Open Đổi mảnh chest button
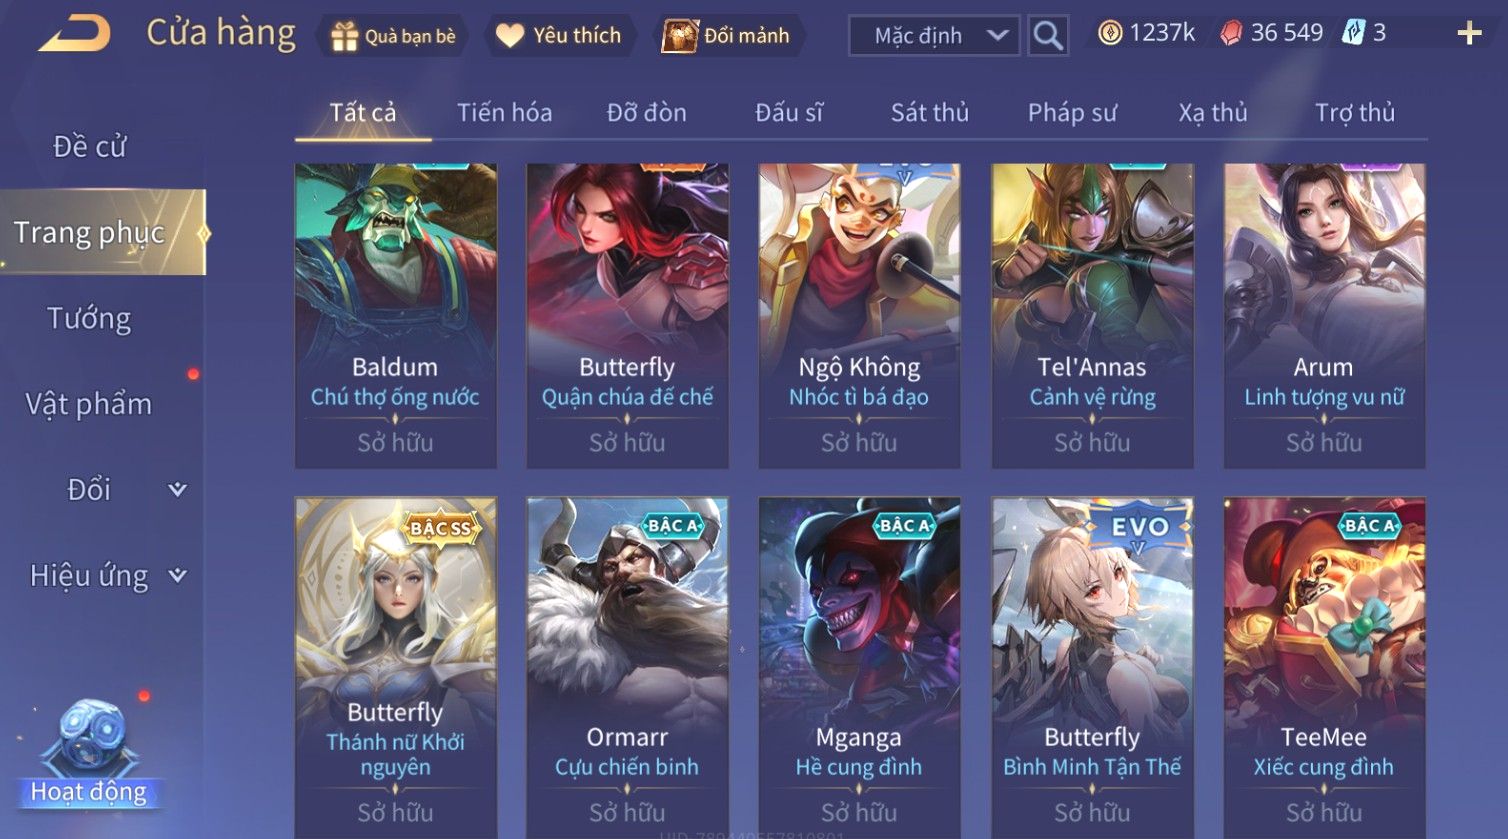The image size is (1508, 839). pos(727,36)
